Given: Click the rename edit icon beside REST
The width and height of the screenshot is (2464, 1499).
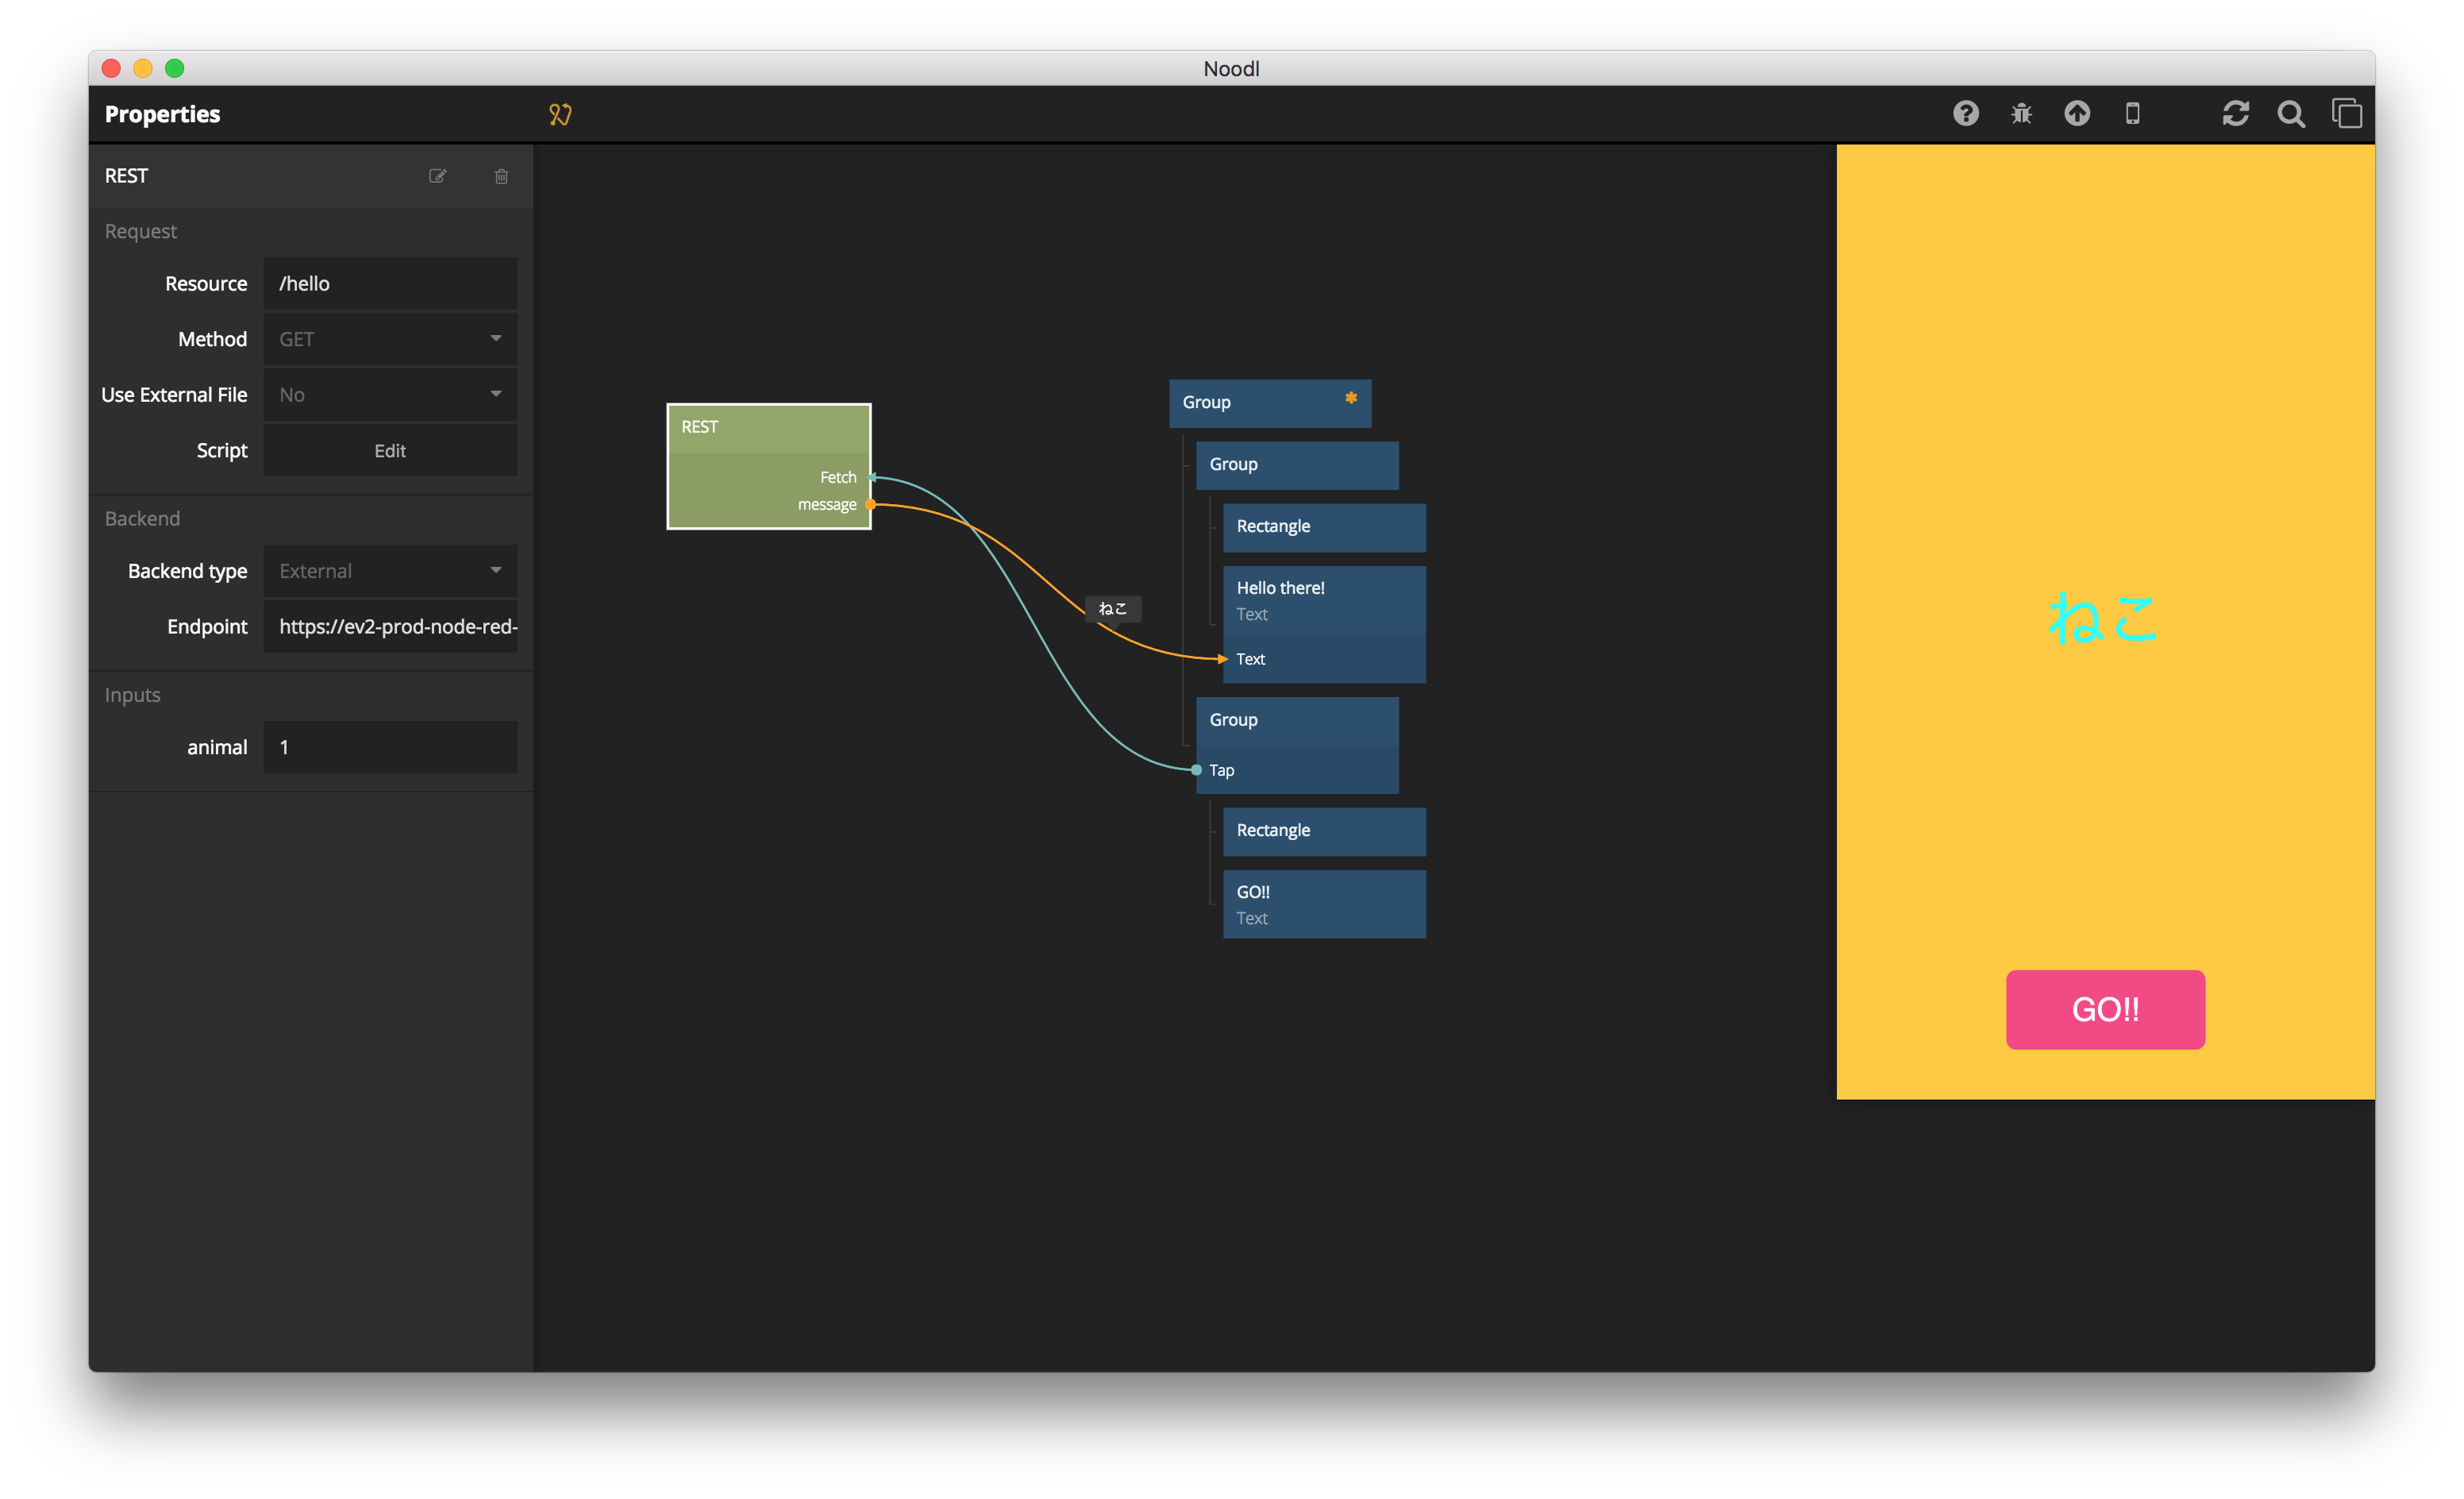Looking at the screenshot, I should point(437,176).
